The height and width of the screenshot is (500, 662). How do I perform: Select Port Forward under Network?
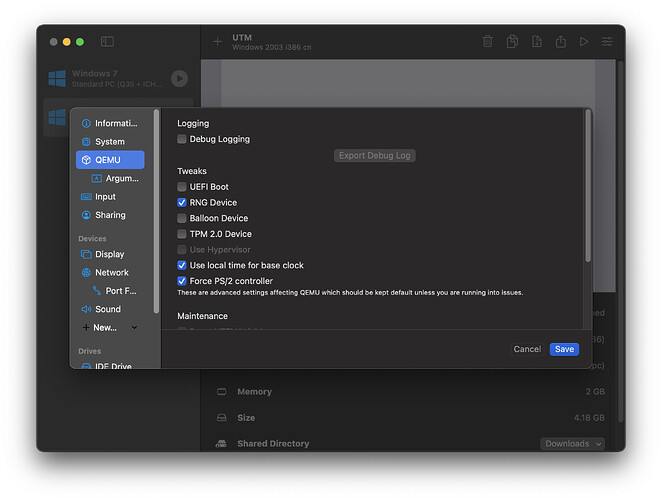[120, 291]
